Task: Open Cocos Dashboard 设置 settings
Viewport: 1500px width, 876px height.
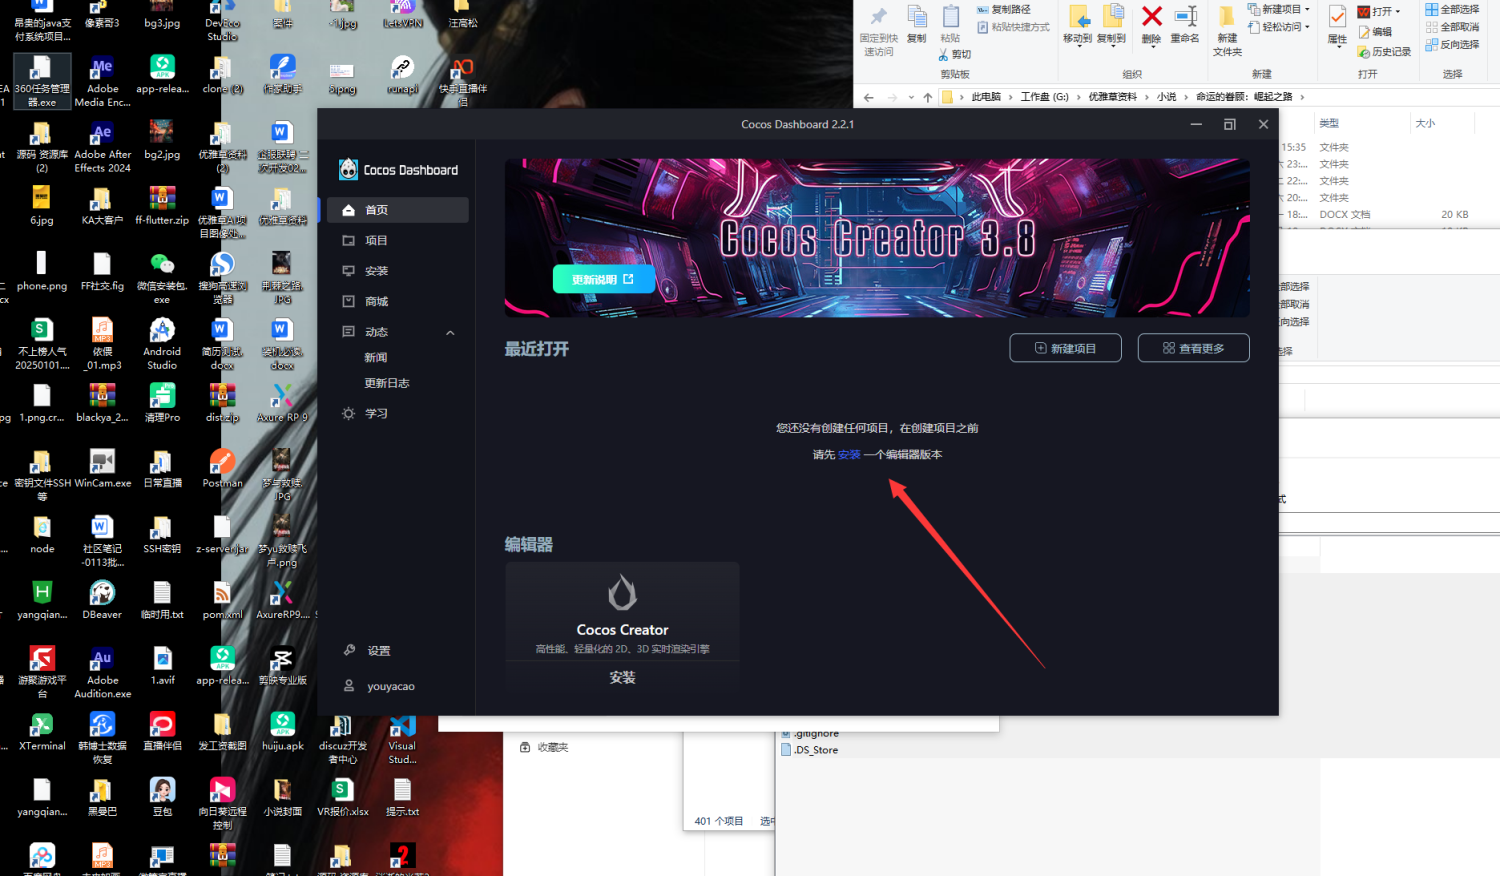Action: (377, 650)
